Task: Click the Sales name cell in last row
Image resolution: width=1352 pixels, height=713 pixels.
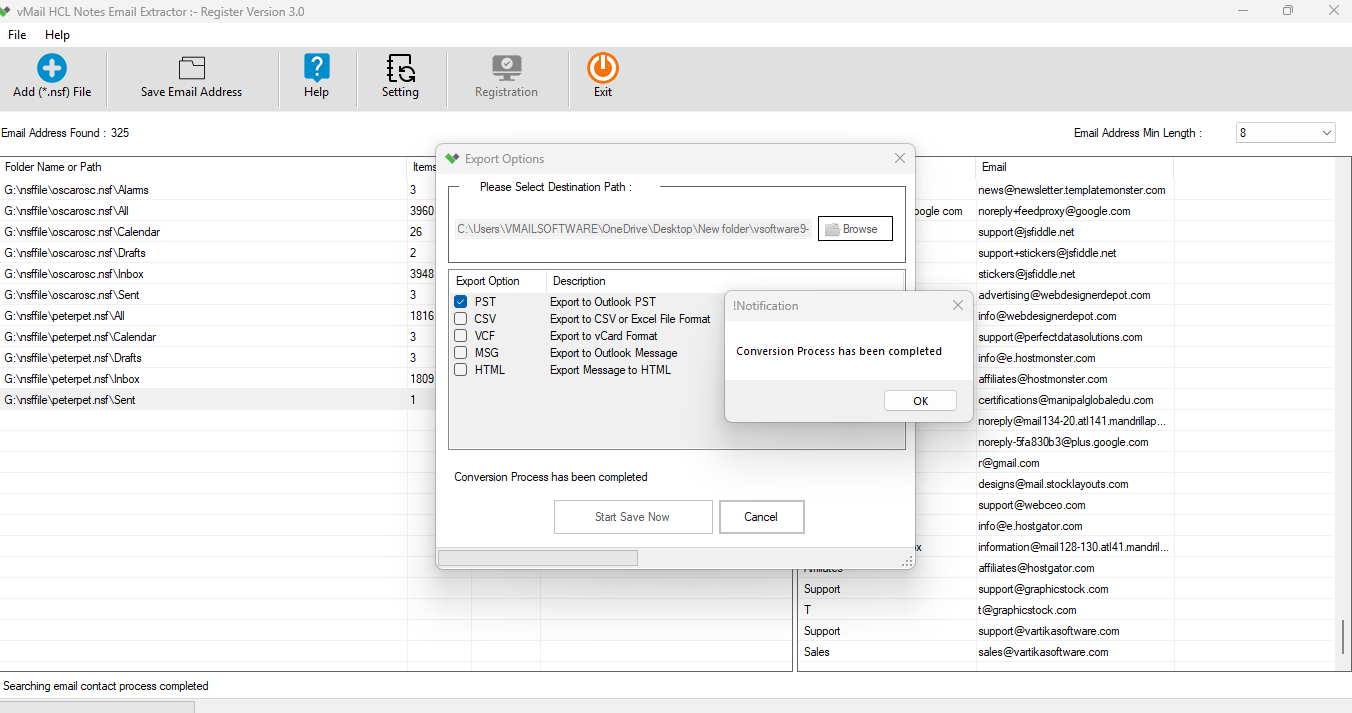Action: [x=817, y=652]
